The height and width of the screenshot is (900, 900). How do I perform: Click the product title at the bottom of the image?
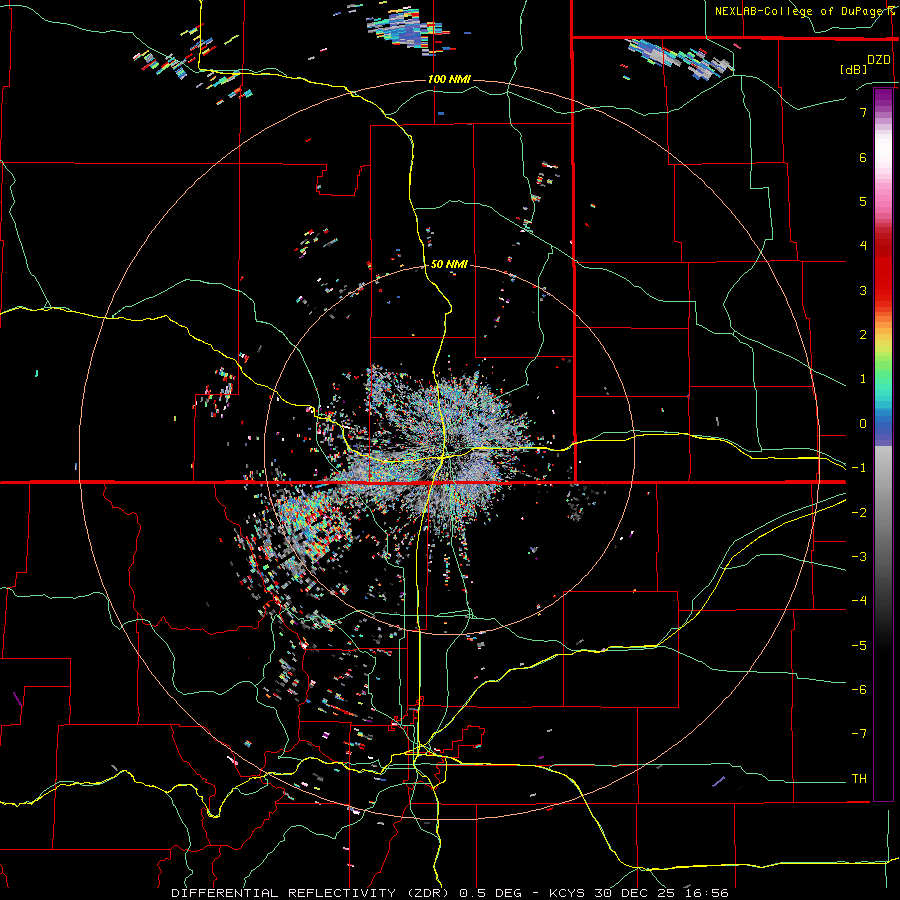[x=449, y=893]
